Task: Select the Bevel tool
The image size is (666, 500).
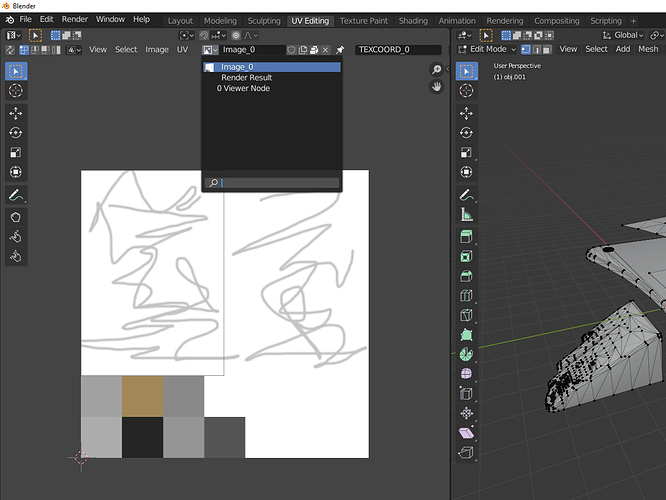Action: point(466,276)
